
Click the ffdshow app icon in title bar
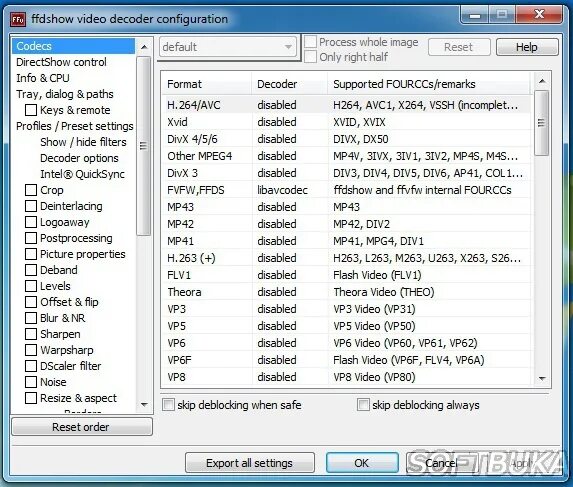[18, 19]
